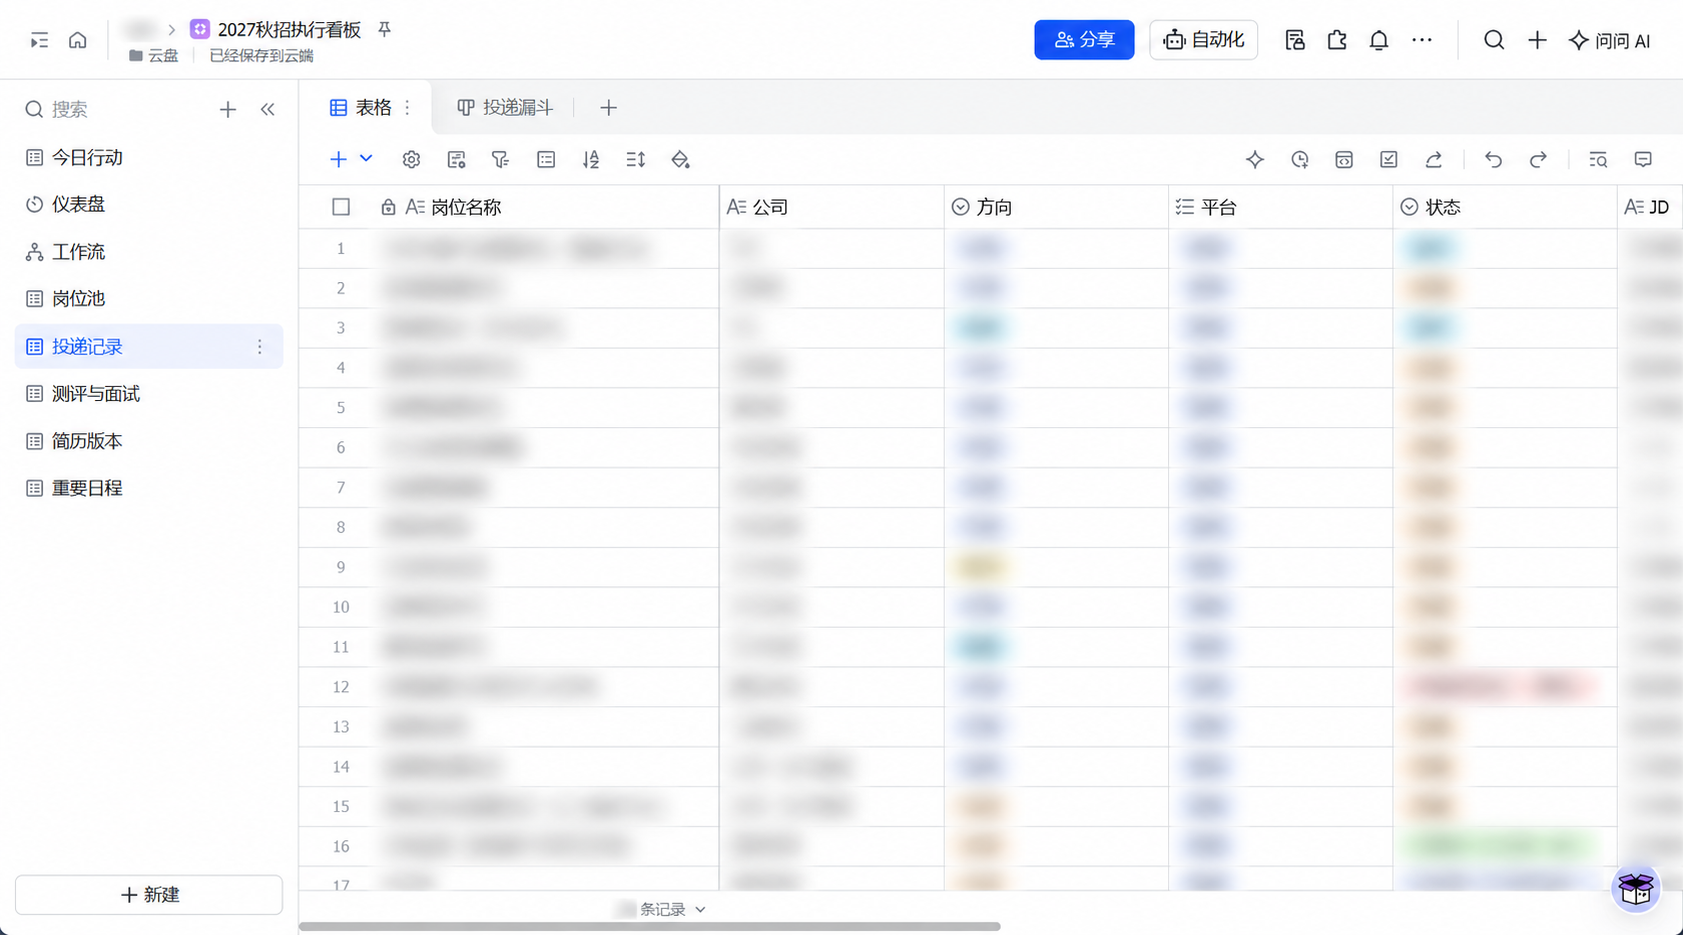The width and height of the screenshot is (1683, 935).
Task: Open the 表格 tab options dots
Action: [x=407, y=108]
